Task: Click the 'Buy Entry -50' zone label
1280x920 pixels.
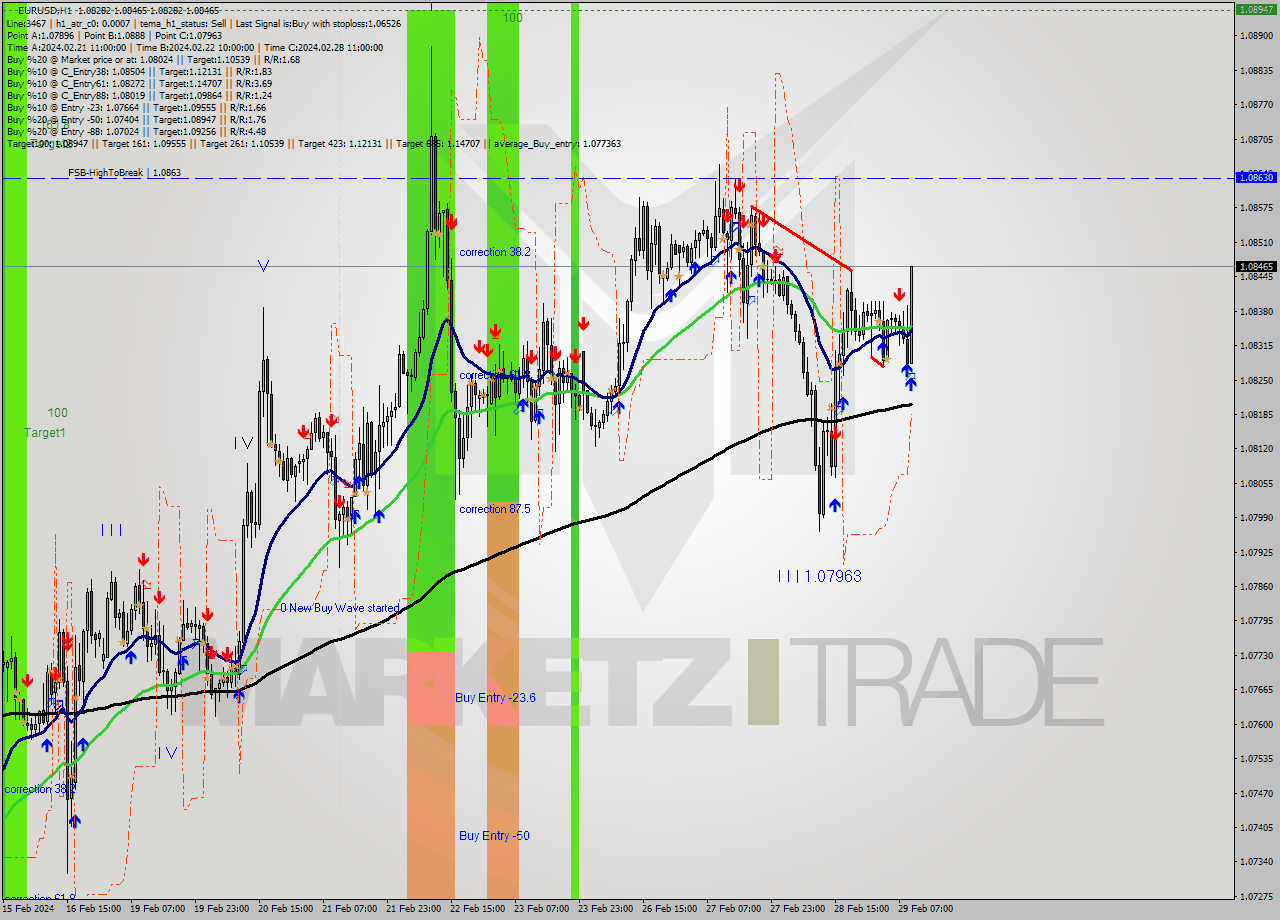Action: (x=494, y=835)
